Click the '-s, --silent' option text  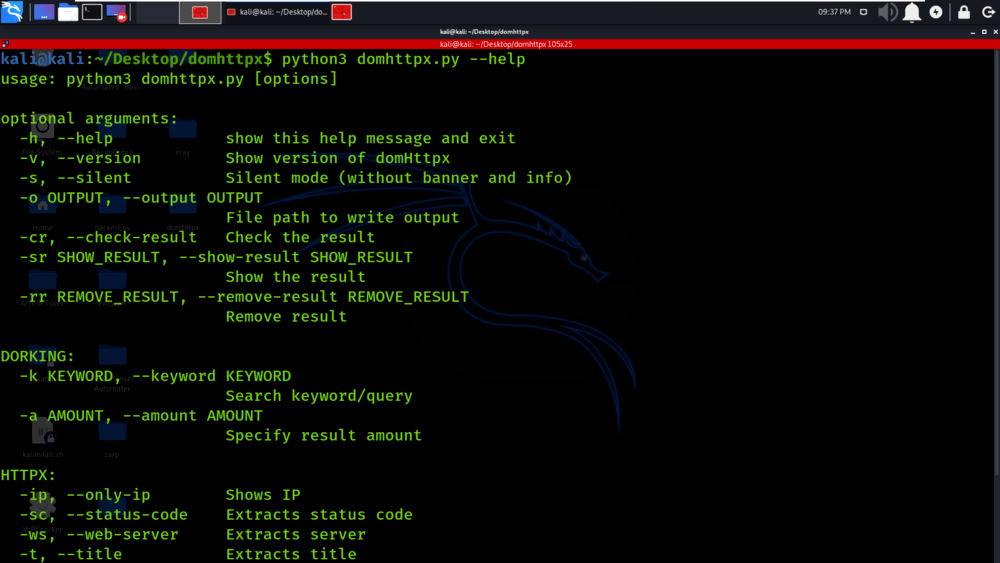[75, 178]
